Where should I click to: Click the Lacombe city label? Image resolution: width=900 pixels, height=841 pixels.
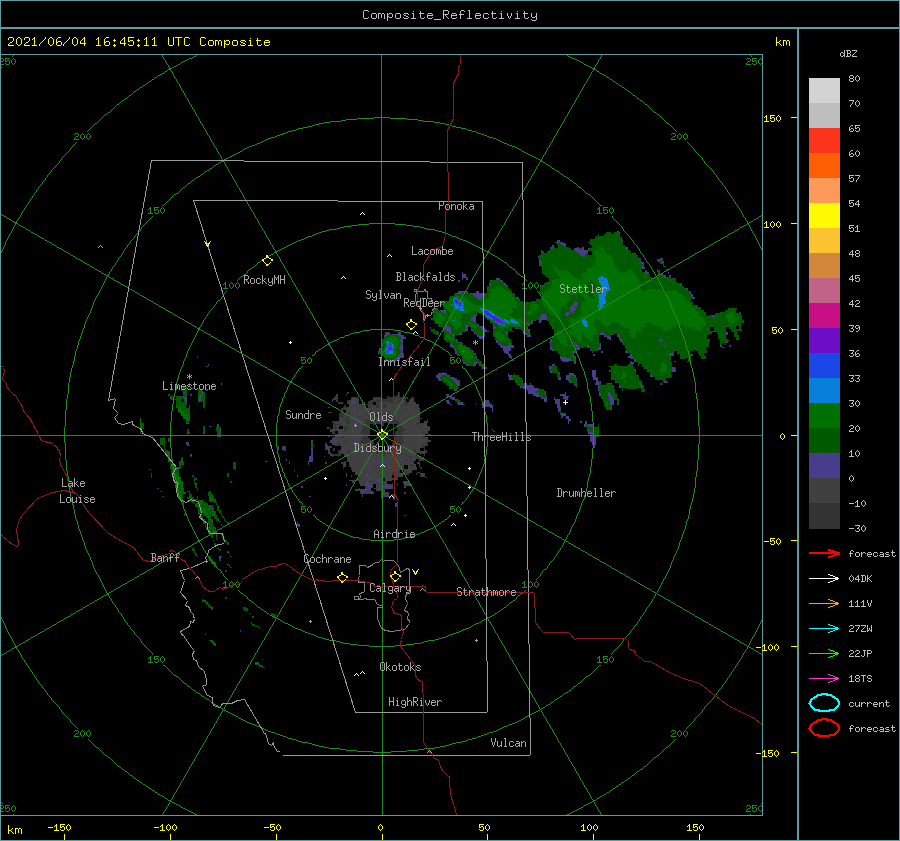point(432,251)
